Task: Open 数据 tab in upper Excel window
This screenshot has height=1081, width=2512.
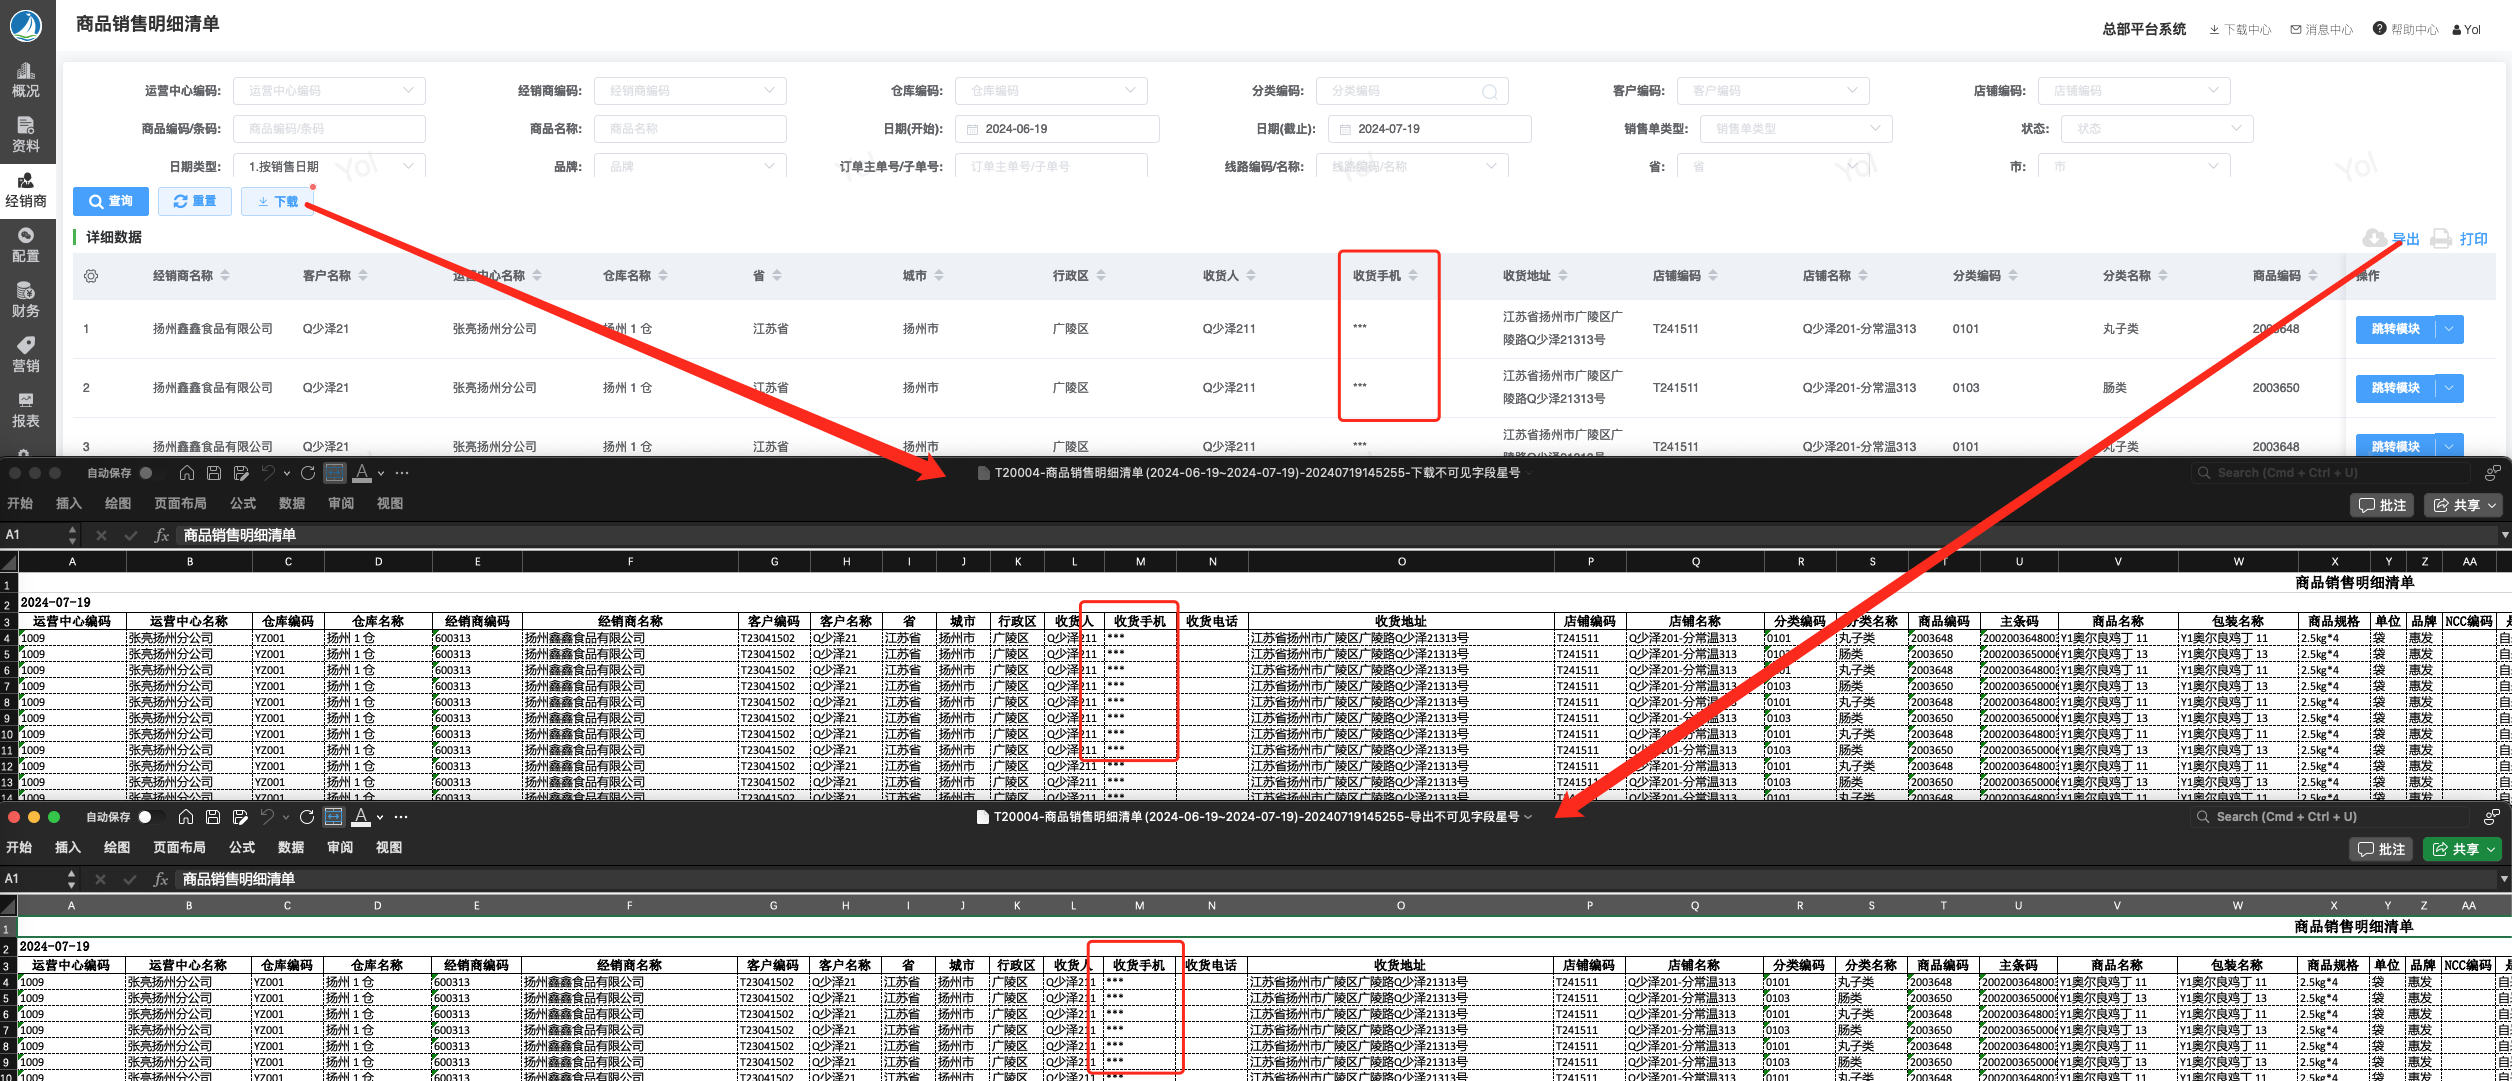Action: click(292, 503)
